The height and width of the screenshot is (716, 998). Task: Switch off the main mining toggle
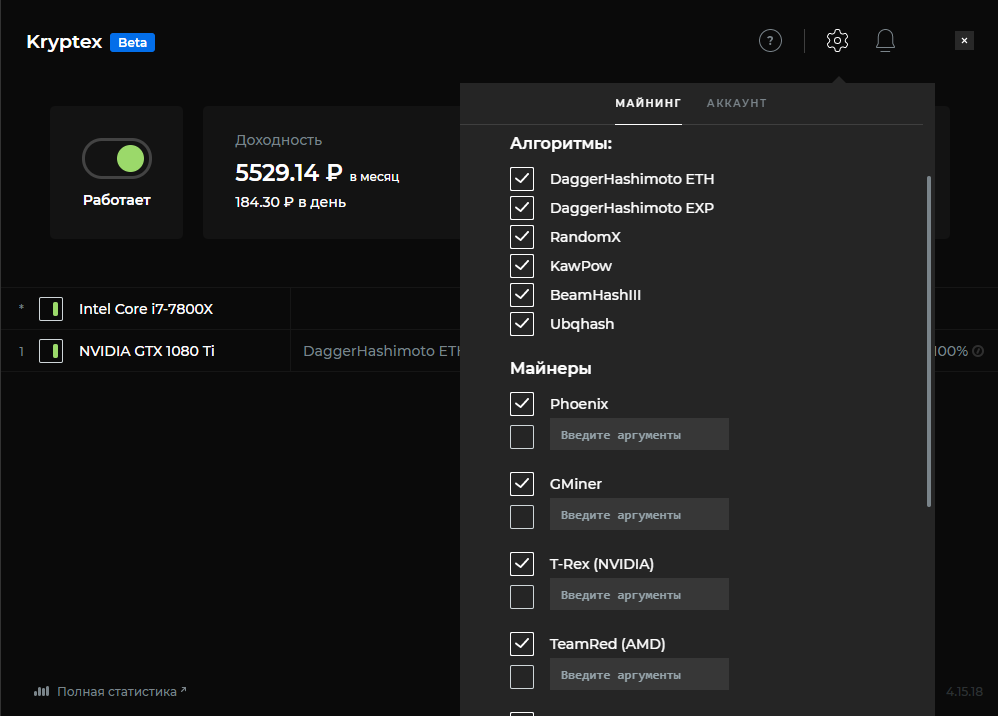click(117, 158)
